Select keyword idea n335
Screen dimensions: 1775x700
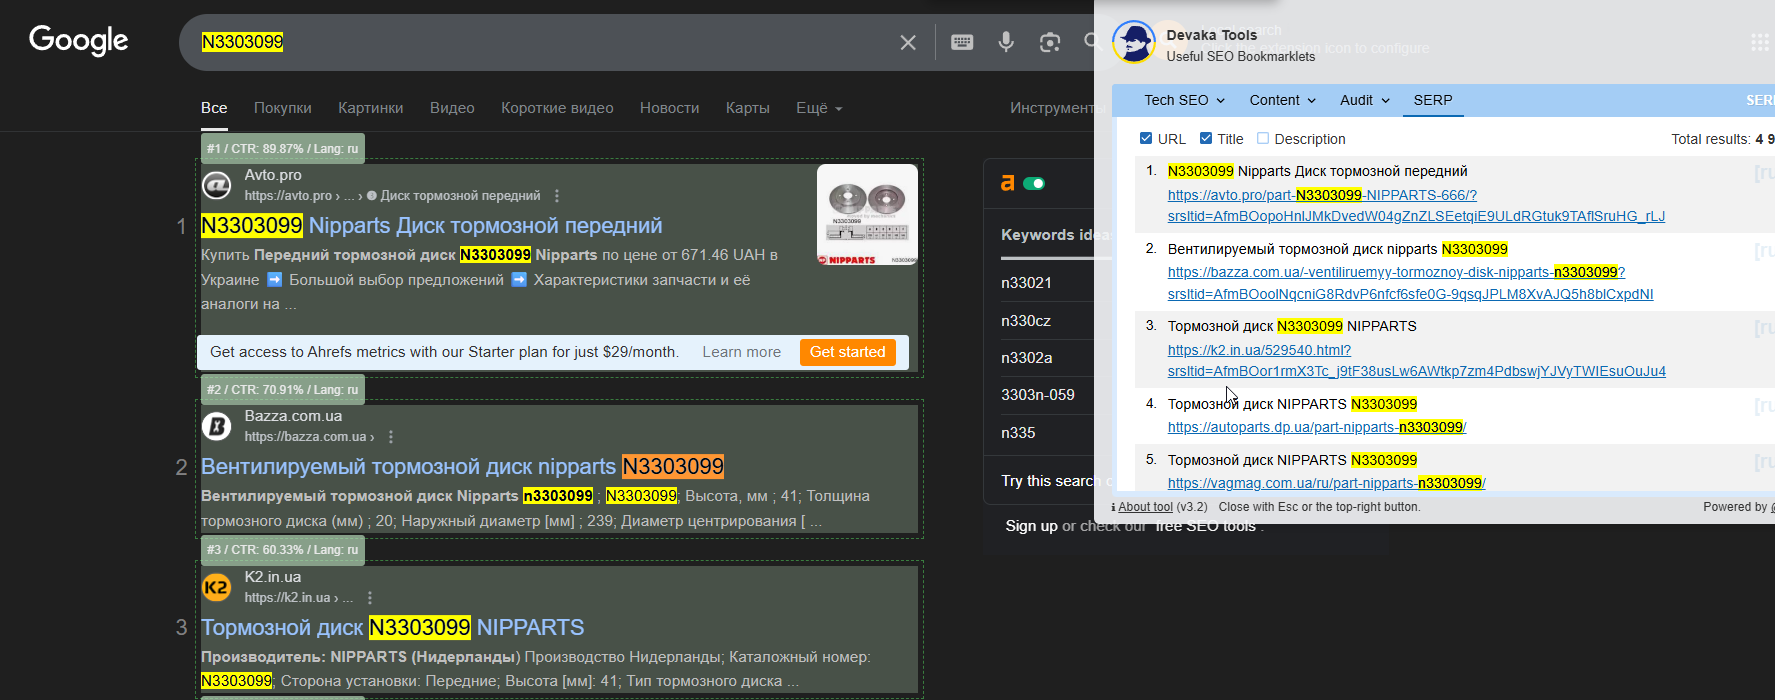pyautogui.click(x=1019, y=433)
